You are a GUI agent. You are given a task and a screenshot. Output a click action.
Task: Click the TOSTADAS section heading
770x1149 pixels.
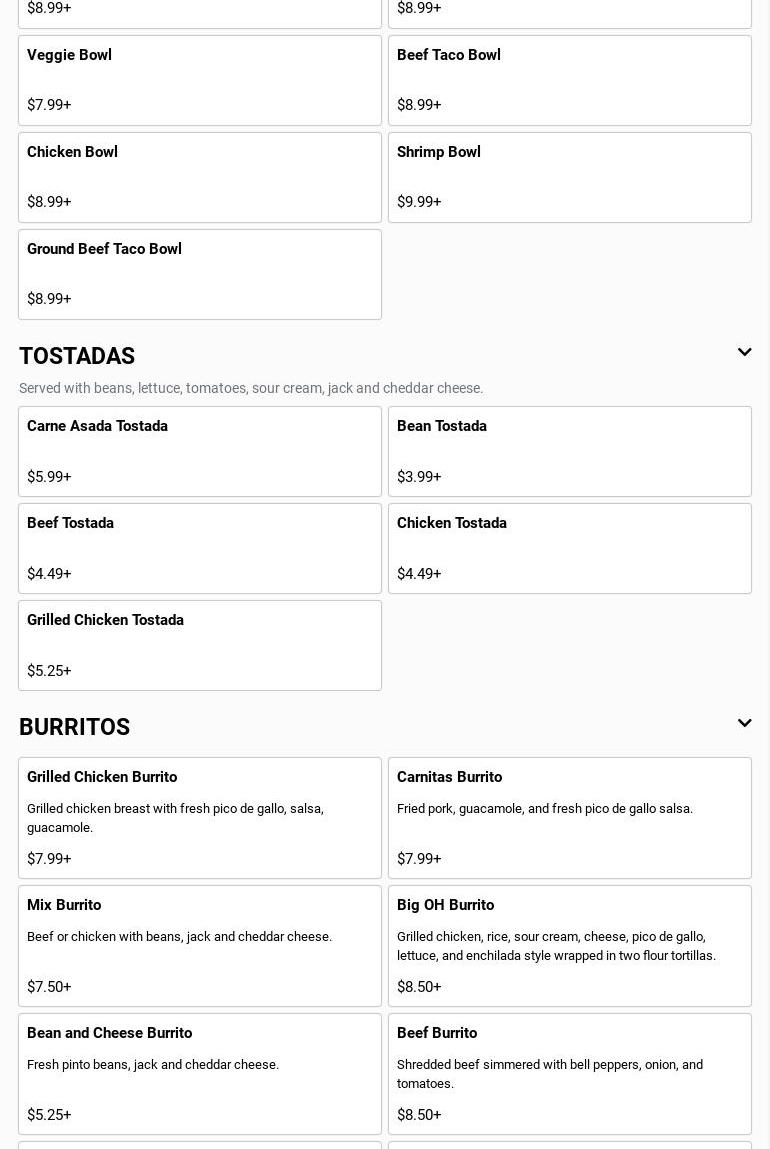click(x=77, y=356)
